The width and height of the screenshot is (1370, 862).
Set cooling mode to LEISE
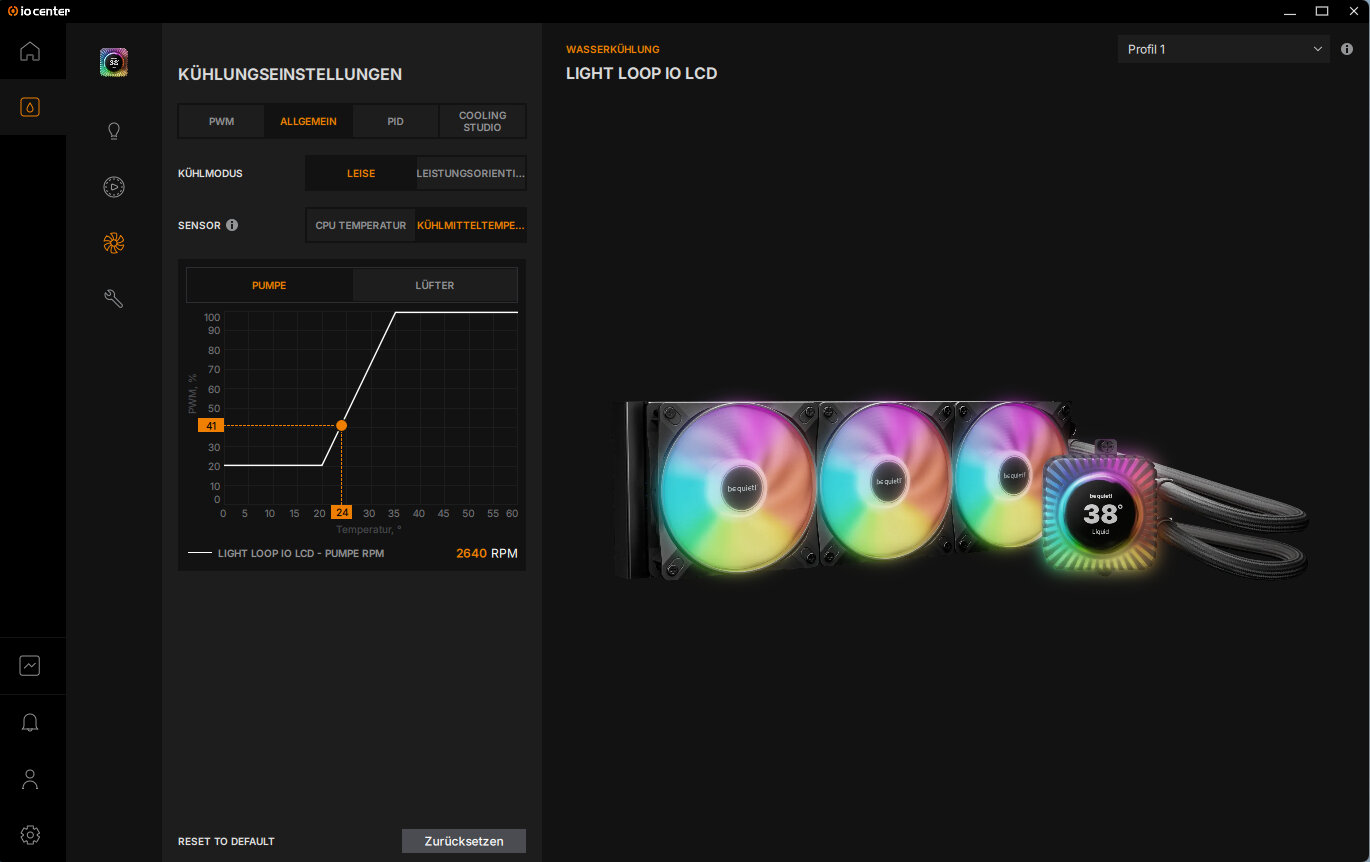click(361, 173)
